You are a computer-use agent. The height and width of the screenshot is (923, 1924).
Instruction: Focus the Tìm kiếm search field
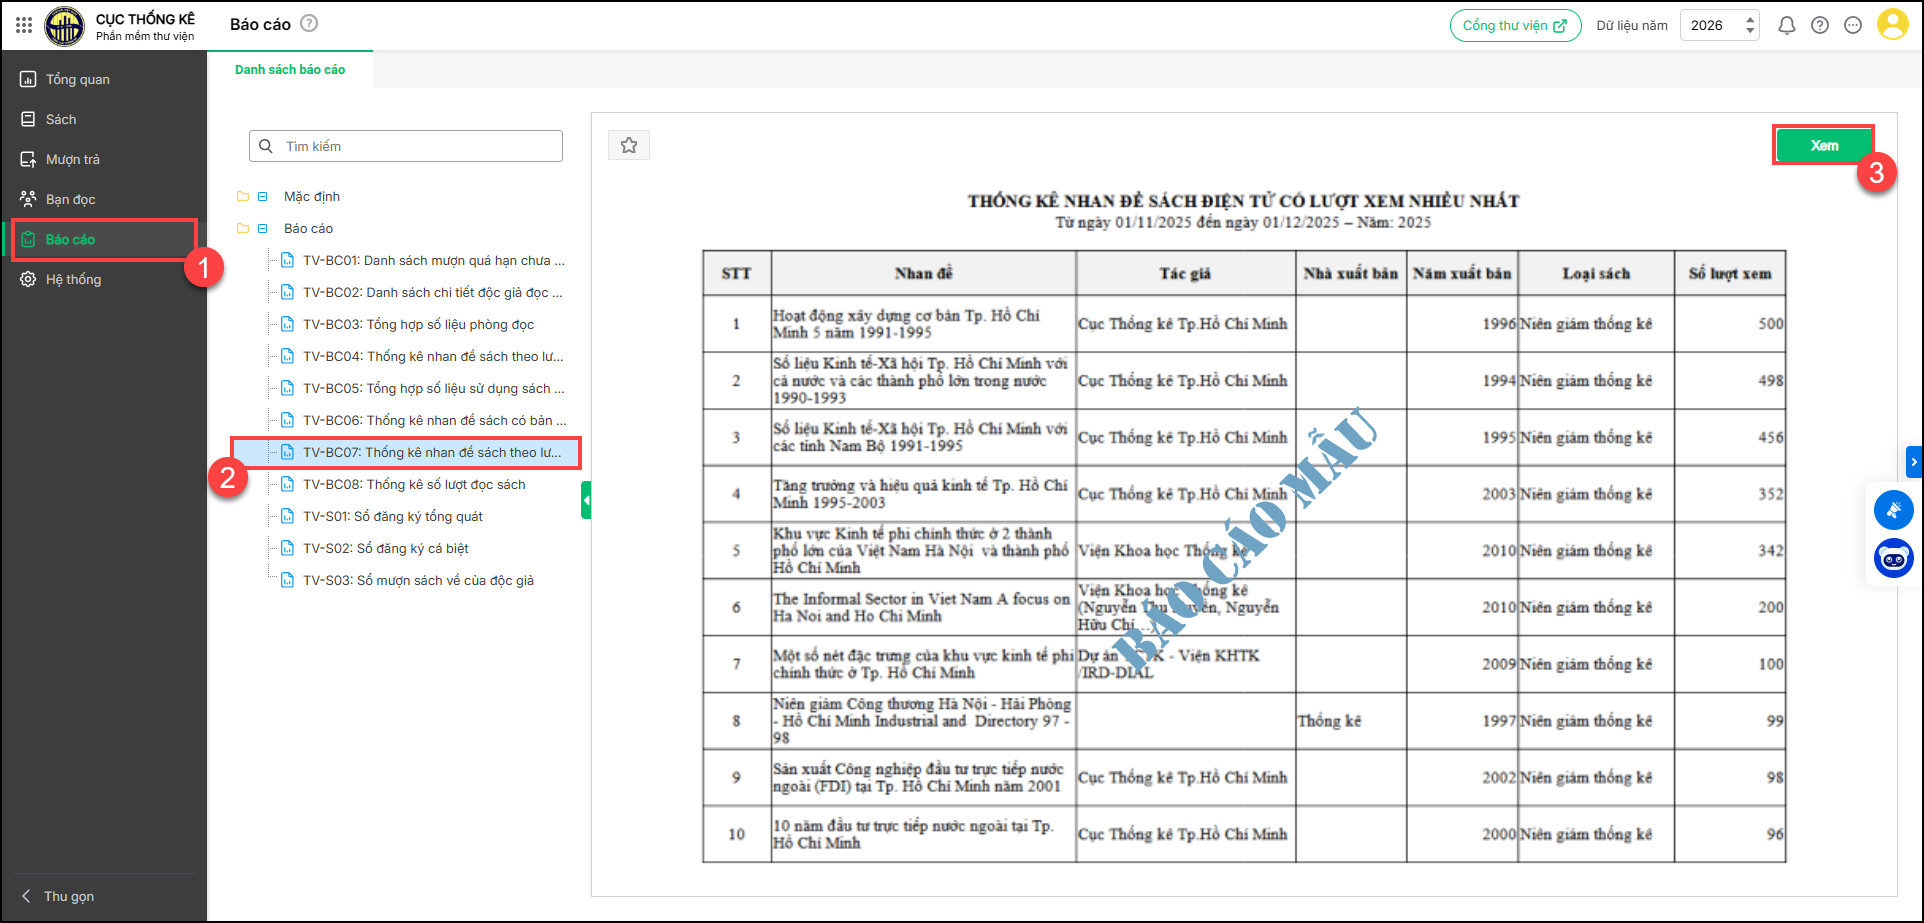420,146
